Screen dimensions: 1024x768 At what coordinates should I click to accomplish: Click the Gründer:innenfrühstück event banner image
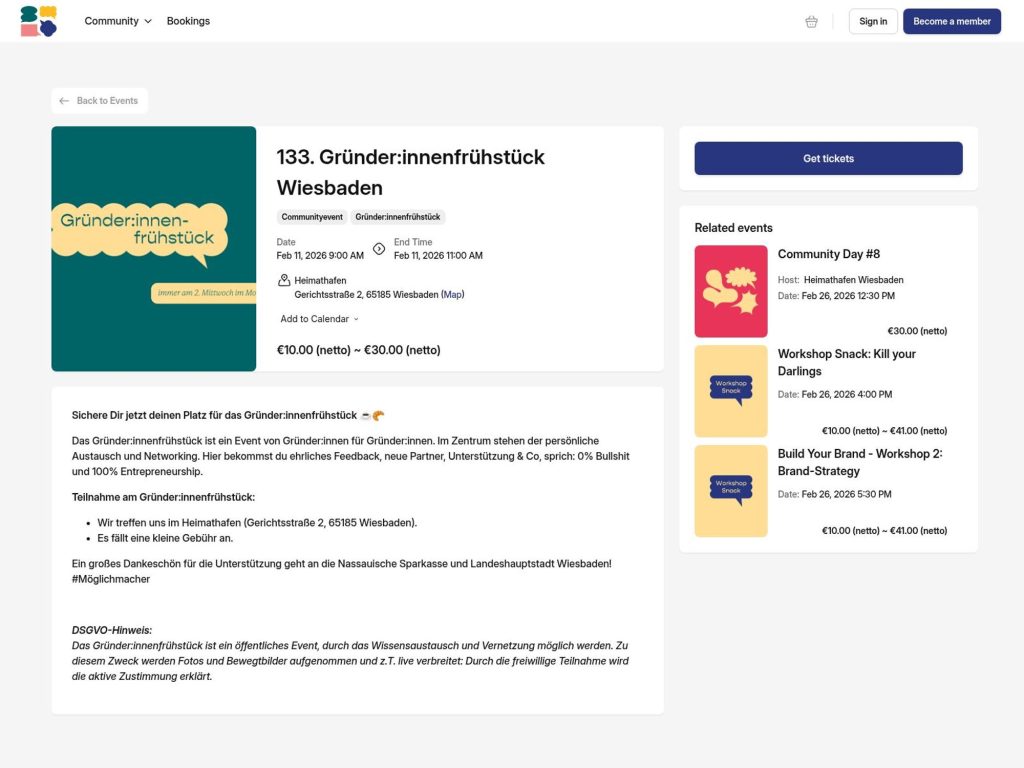click(153, 248)
